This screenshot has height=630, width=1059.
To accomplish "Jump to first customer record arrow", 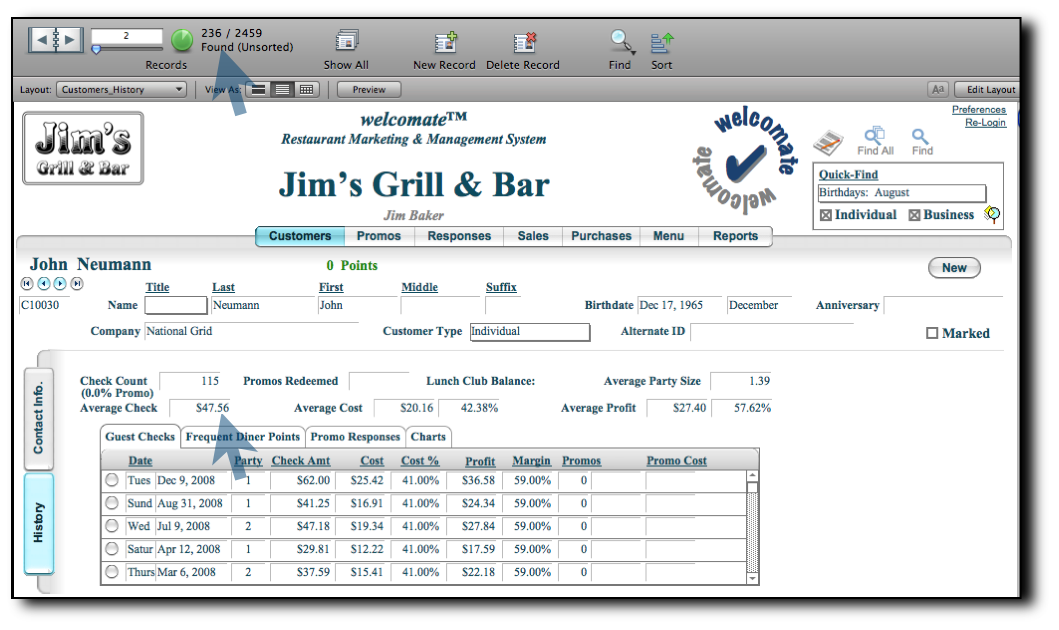I will tap(27, 284).
